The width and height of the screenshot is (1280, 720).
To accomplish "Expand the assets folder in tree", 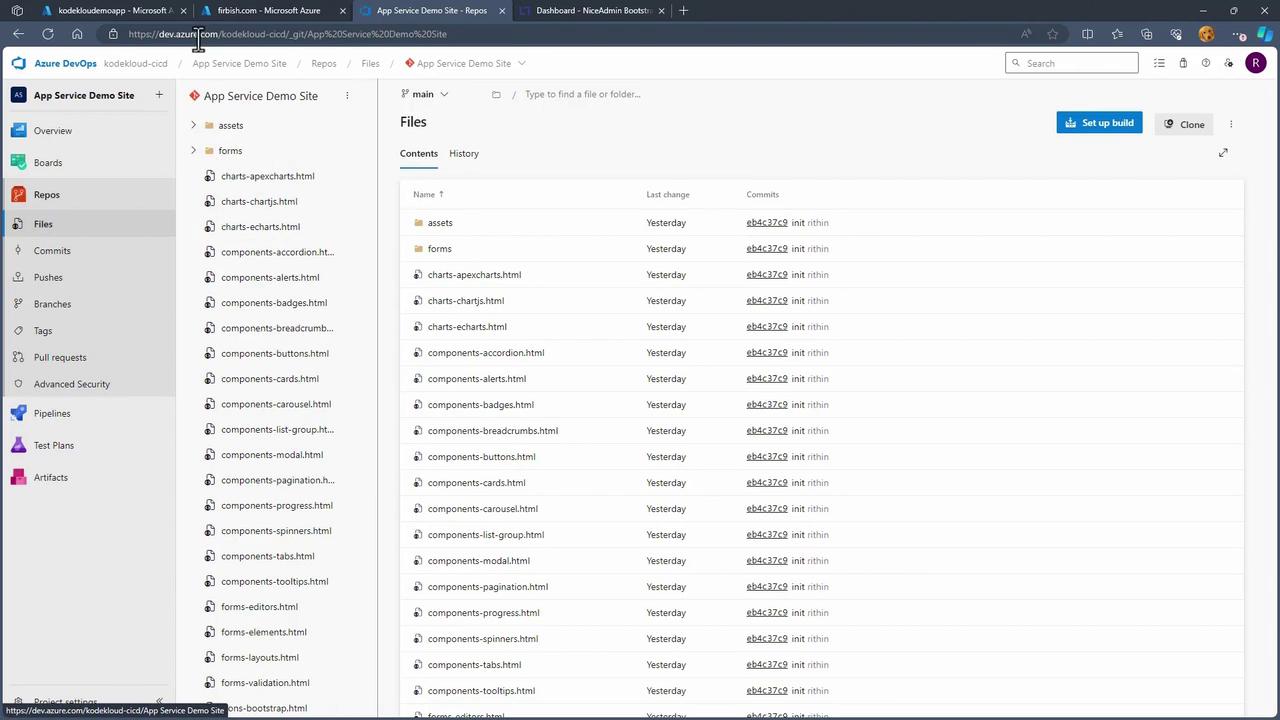I will (x=193, y=125).
